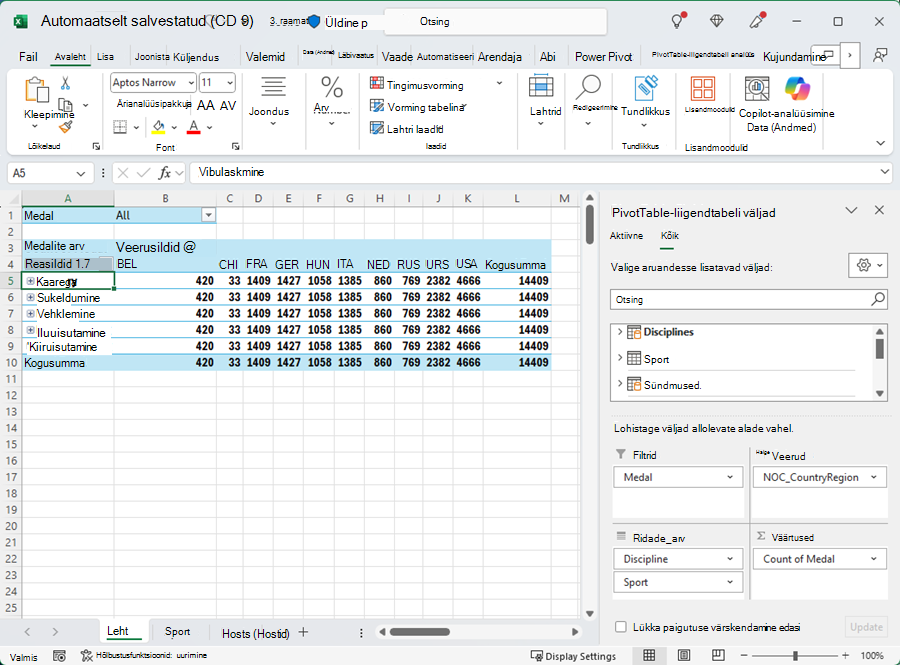This screenshot has height=665, width=900.
Task: Click the increase font size AA button
Action: (205, 106)
